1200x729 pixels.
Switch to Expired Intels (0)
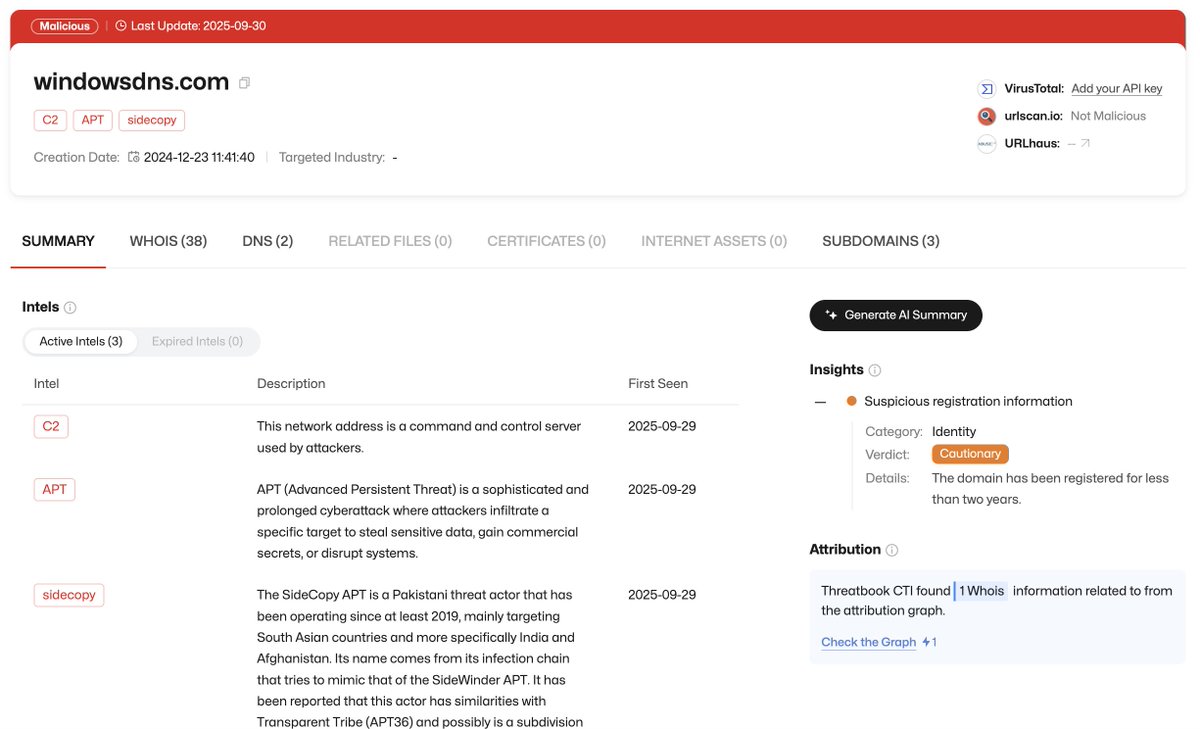(197, 342)
